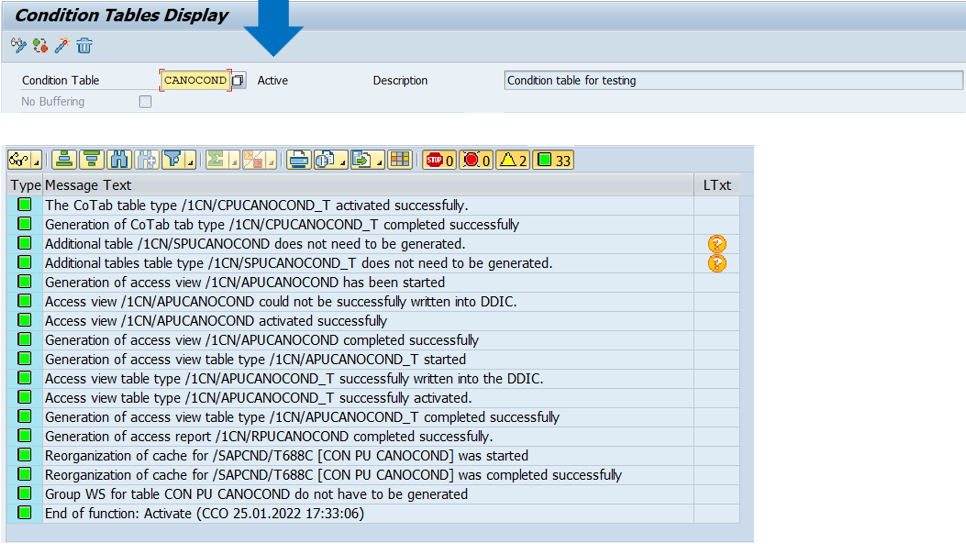This screenshot has width=966, height=544.
Task: Filter by warning messages showing count 2
Action: (512, 160)
